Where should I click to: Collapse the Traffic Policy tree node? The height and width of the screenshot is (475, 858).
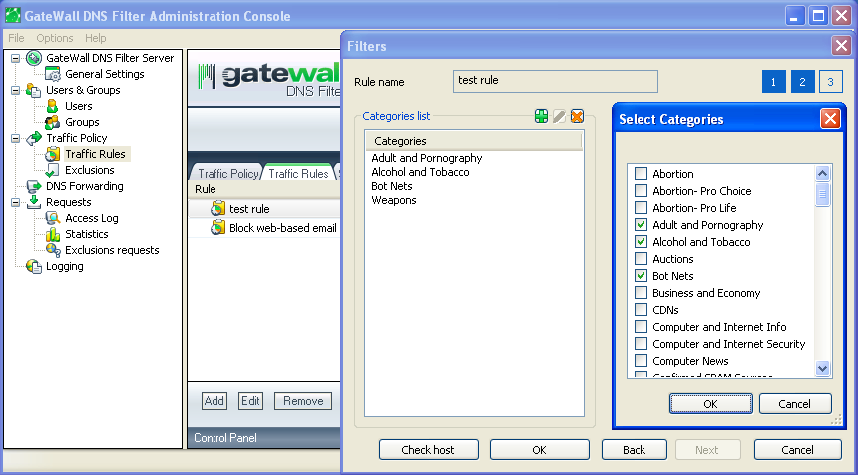[16, 138]
